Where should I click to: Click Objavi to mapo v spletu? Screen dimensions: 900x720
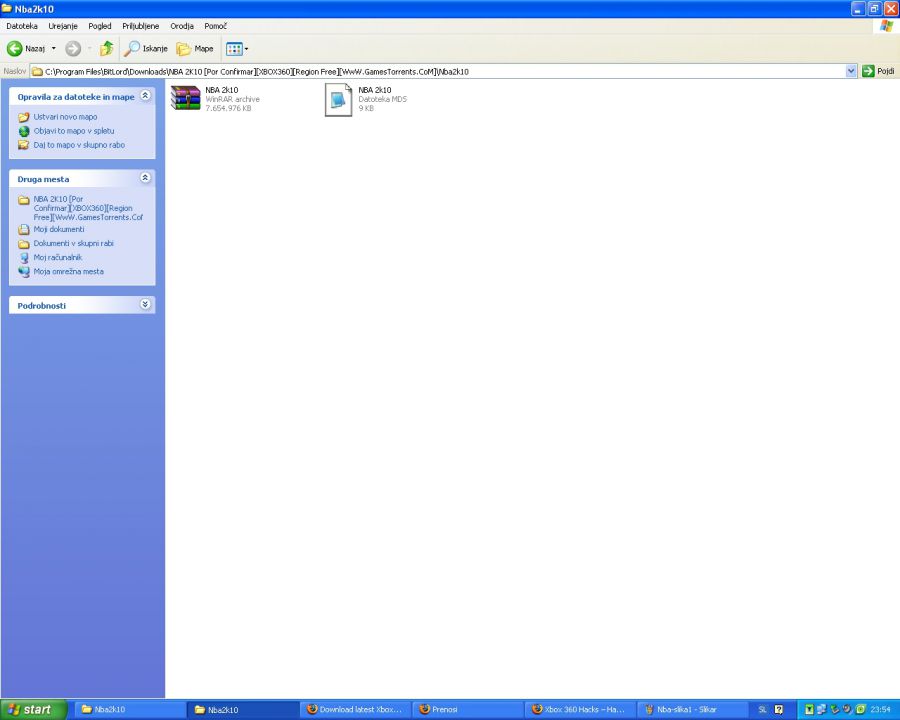coord(74,131)
